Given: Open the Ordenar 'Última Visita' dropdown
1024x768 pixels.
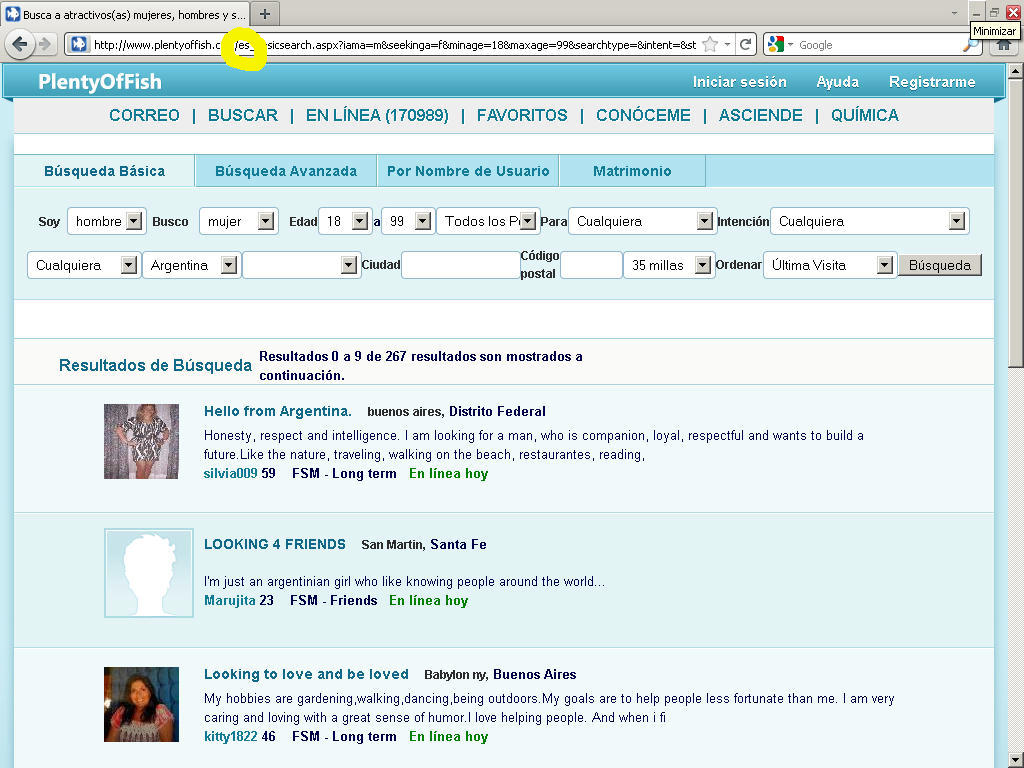Looking at the screenshot, I should 829,265.
